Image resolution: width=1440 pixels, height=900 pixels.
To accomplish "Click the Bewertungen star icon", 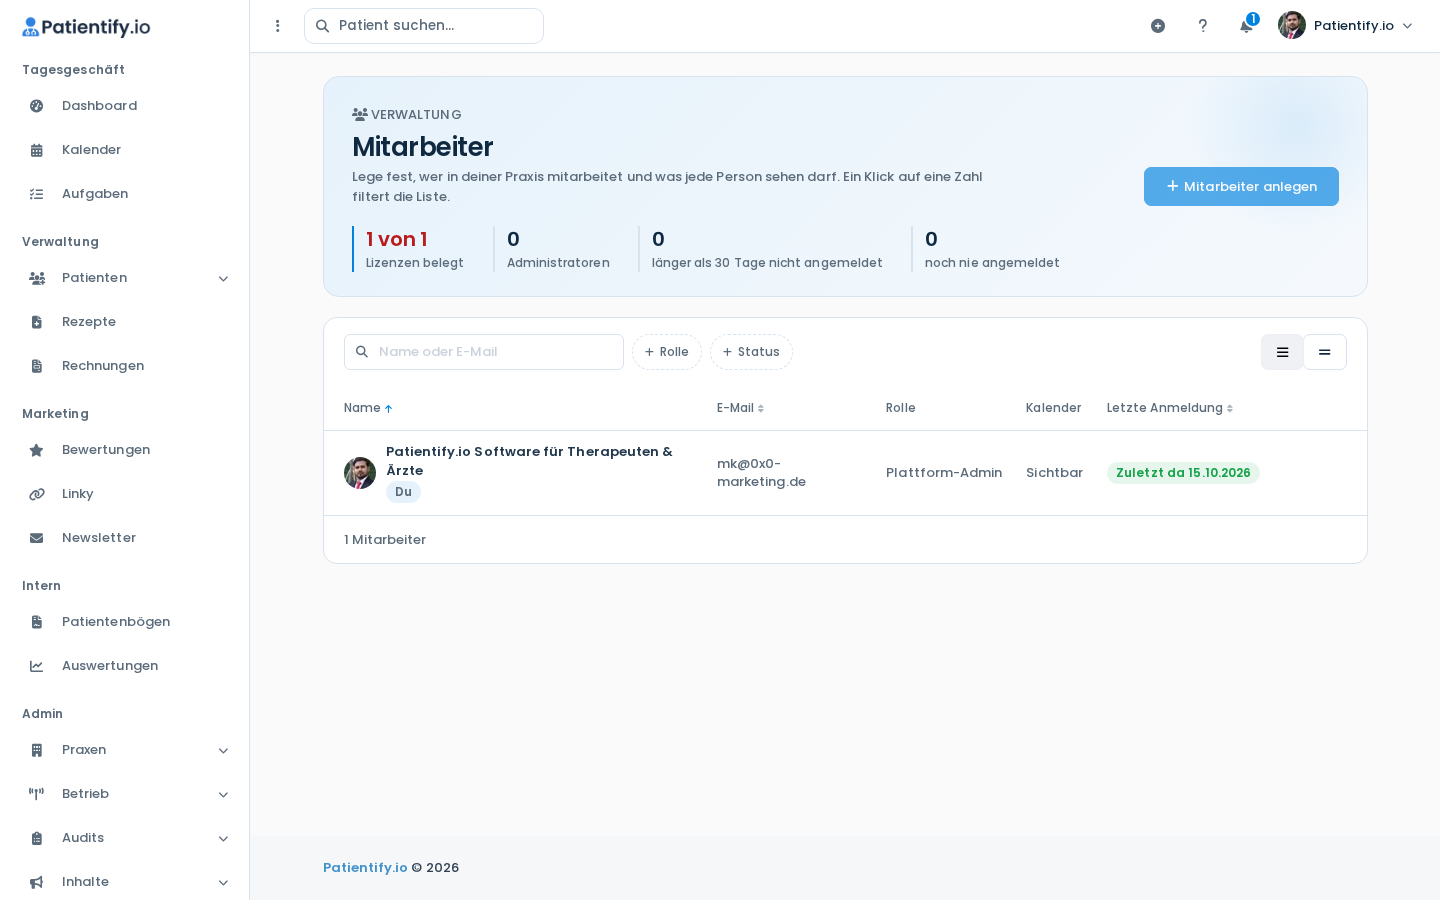I will (x=37, y=450).
